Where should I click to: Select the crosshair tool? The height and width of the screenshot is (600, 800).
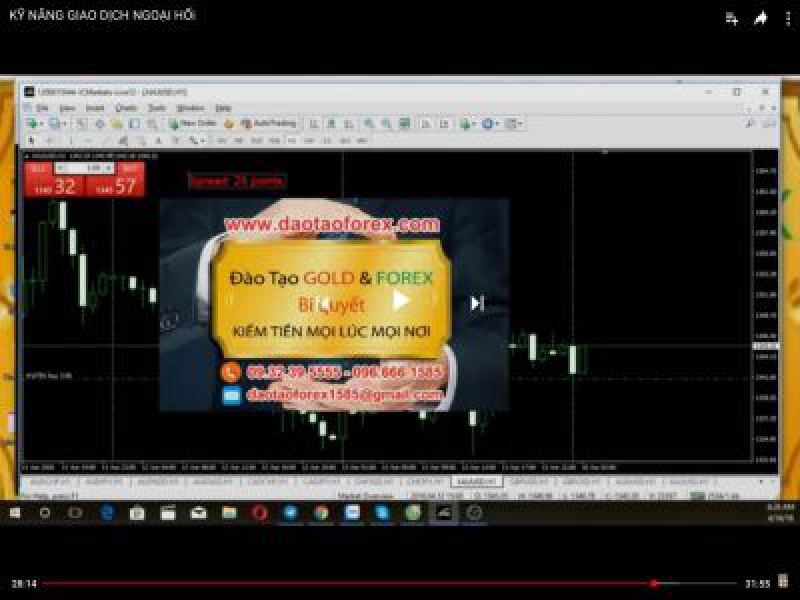50,140
